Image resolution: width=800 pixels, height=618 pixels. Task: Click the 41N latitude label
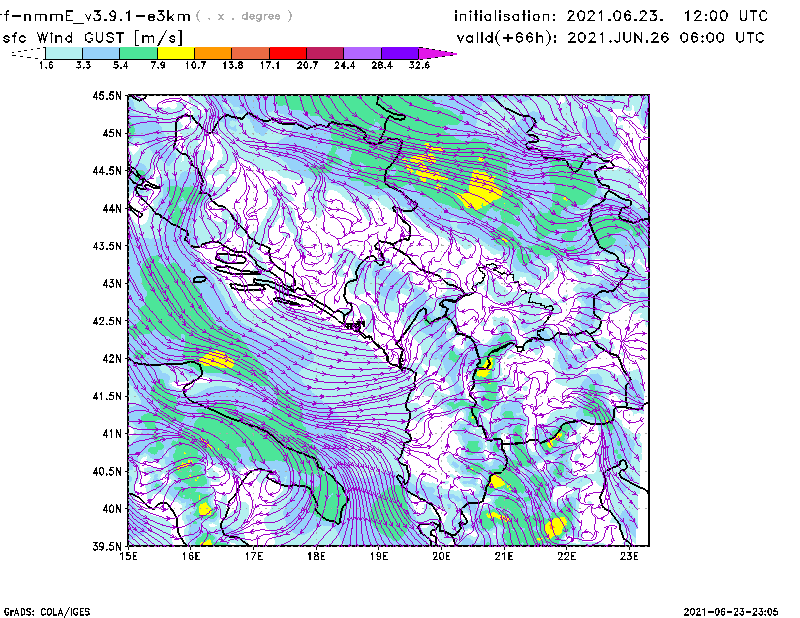(x=112, y=434)
